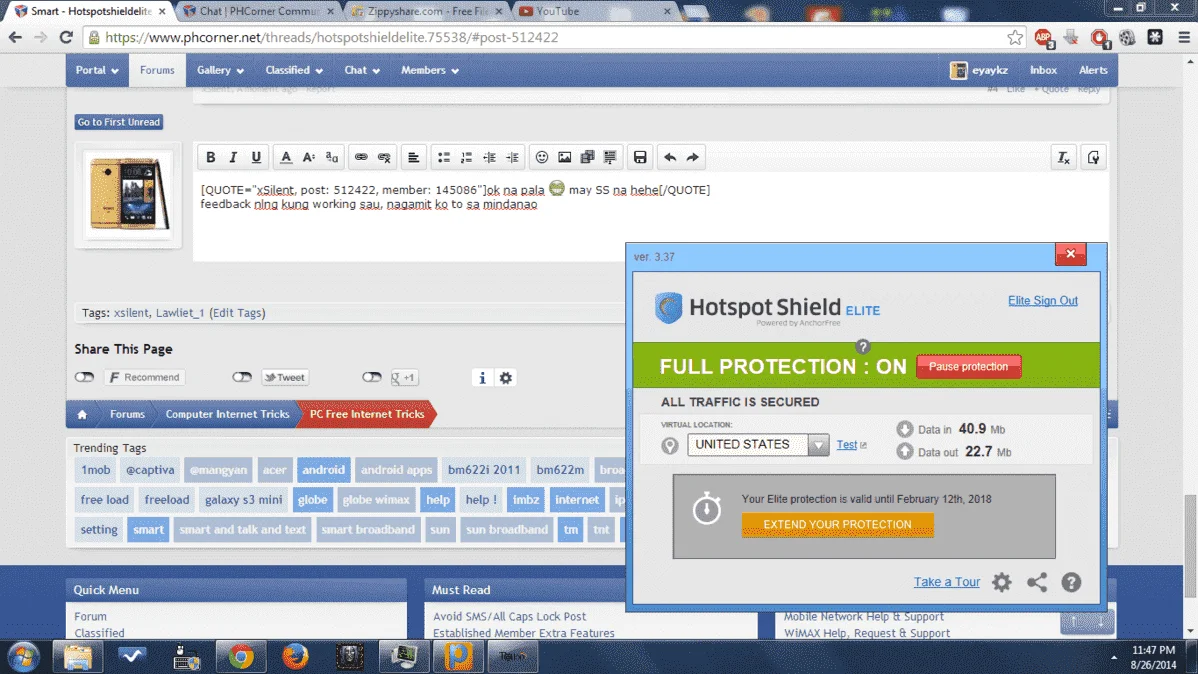
Task: Insert an image with the image icon
Action: click(x=565, y=157)
